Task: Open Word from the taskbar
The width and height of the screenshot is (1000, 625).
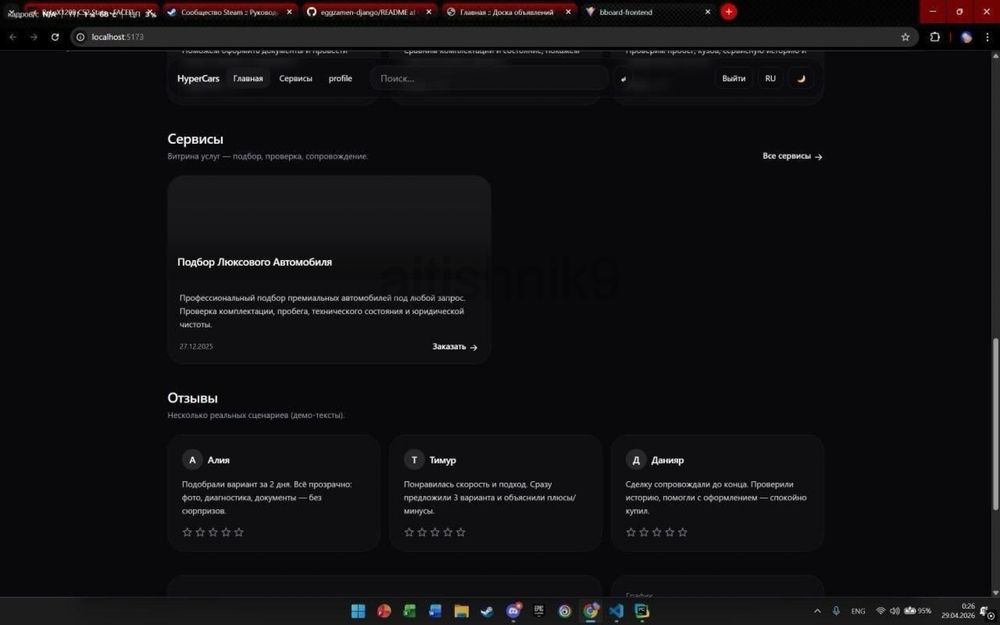Action: pyautogui.click(x=435, y=611)
